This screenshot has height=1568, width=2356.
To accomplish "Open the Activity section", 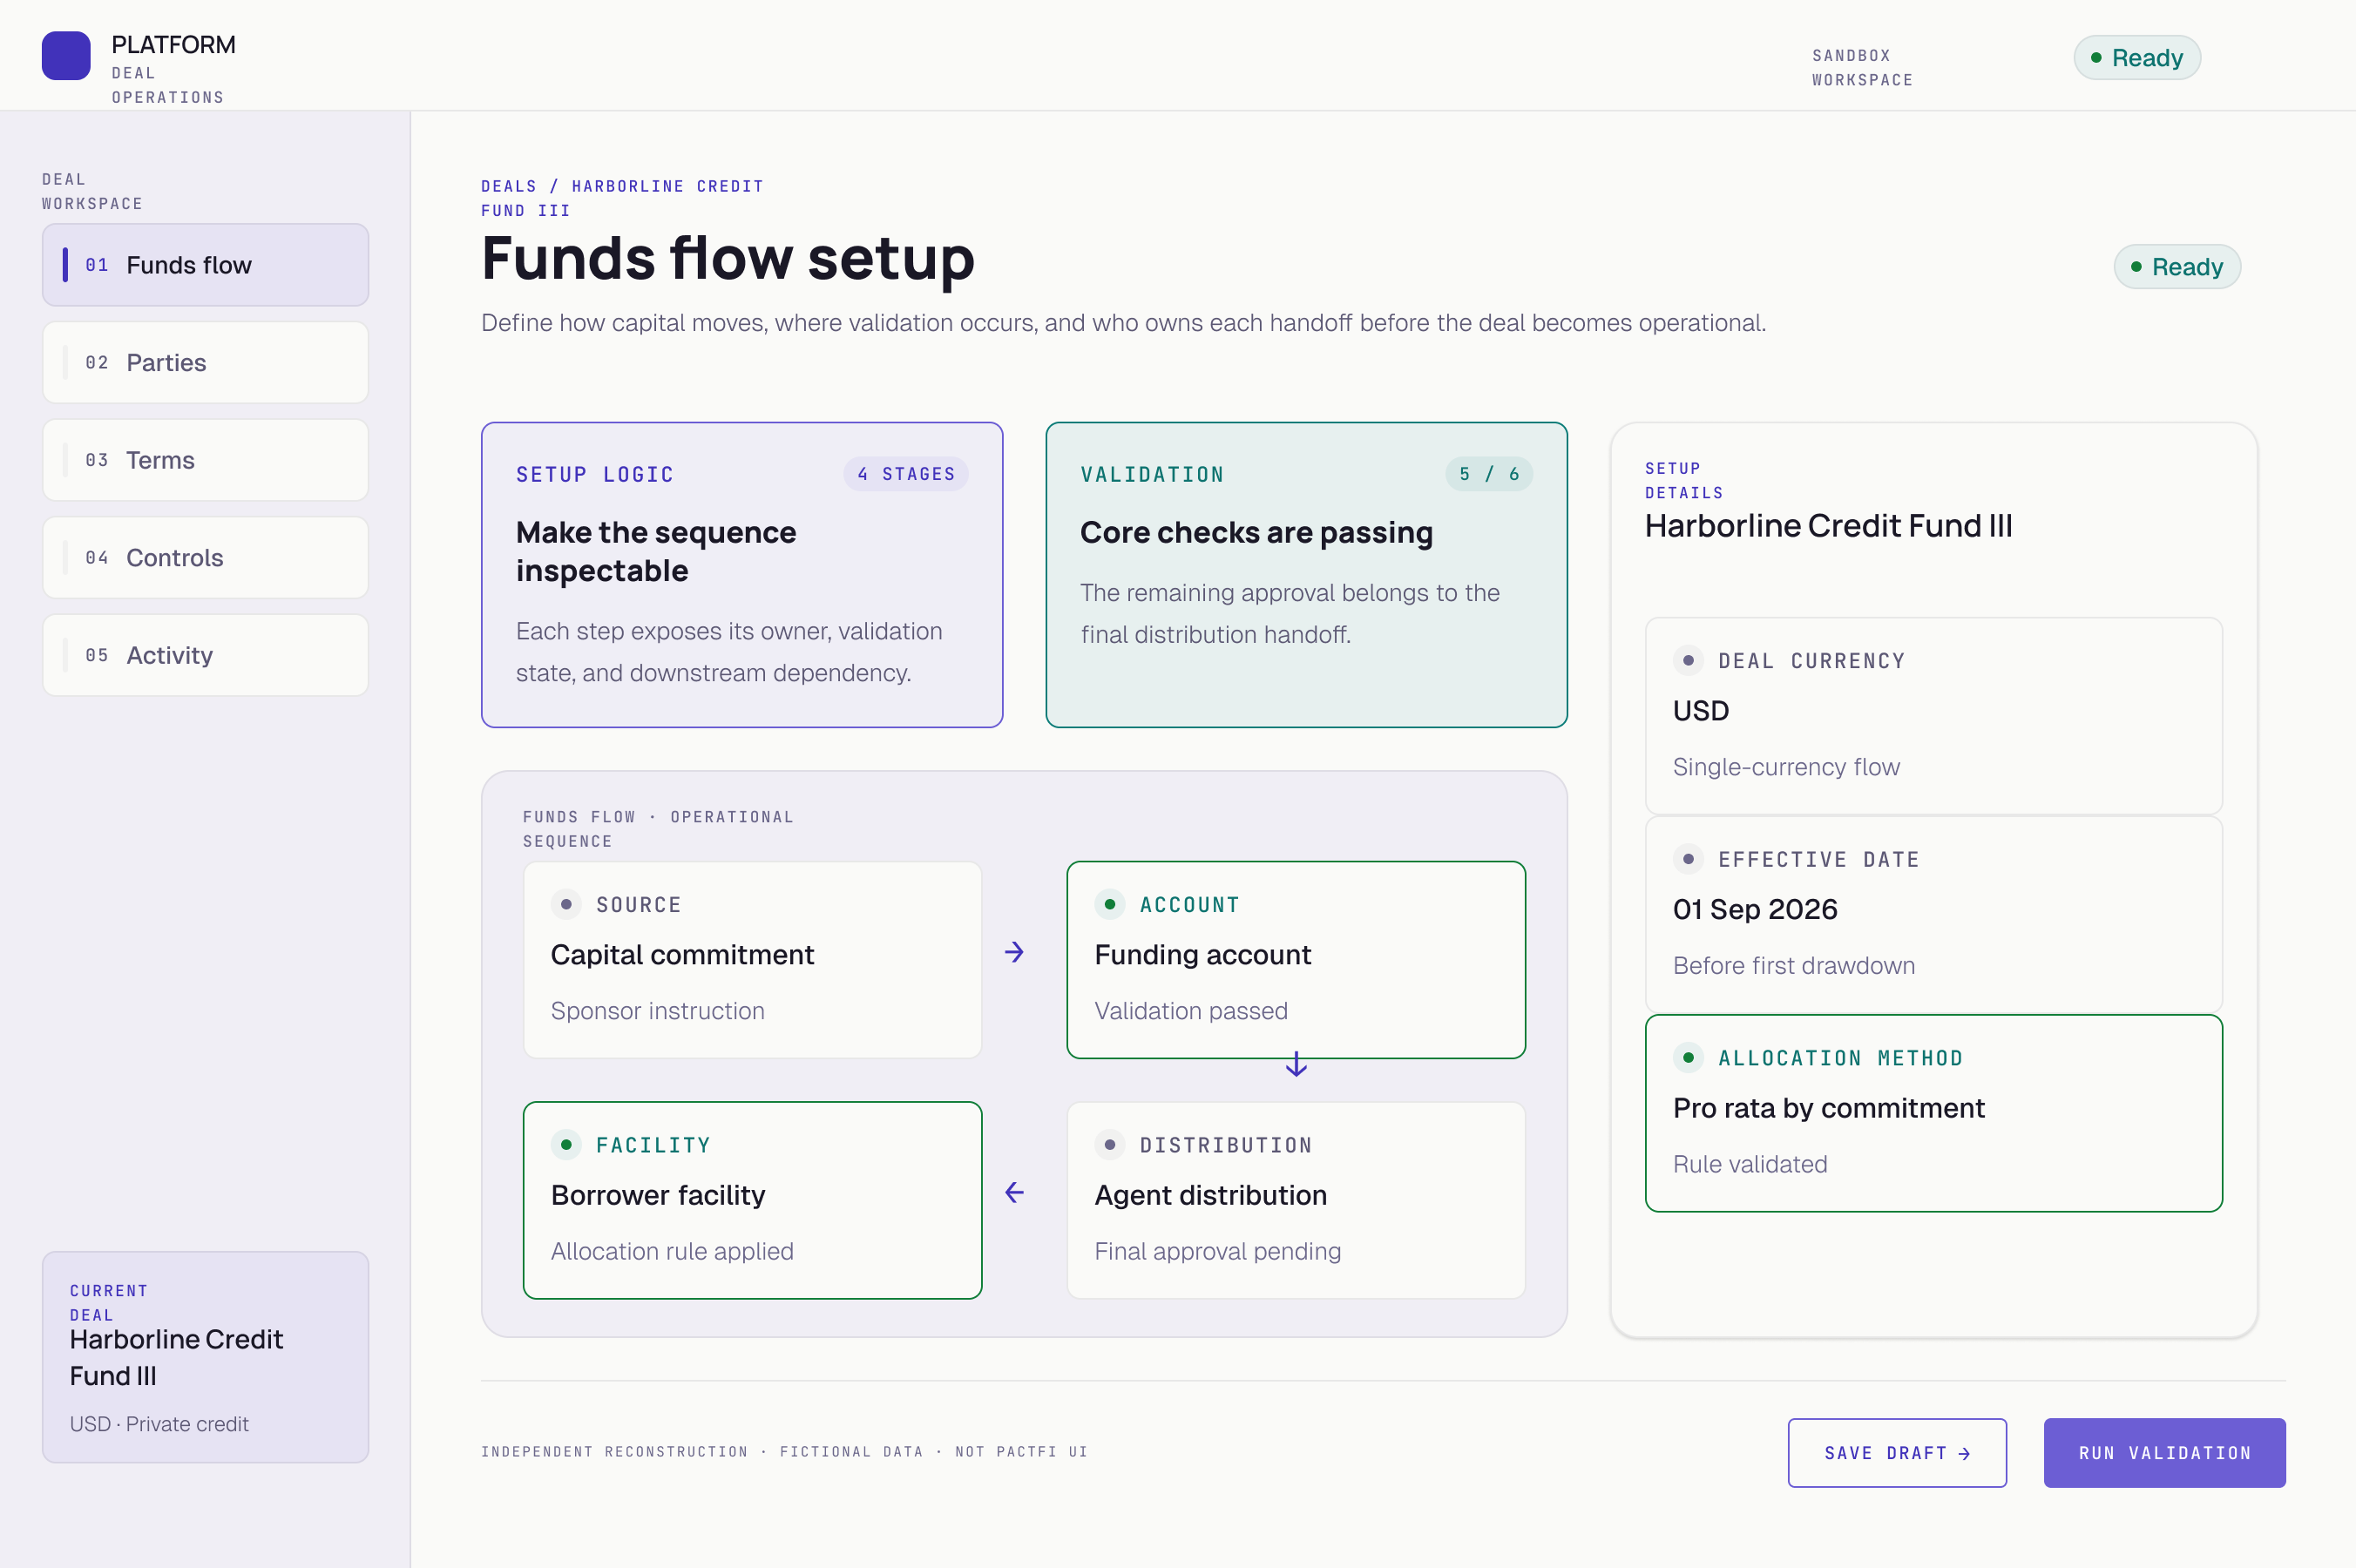I will click(205, 655).
